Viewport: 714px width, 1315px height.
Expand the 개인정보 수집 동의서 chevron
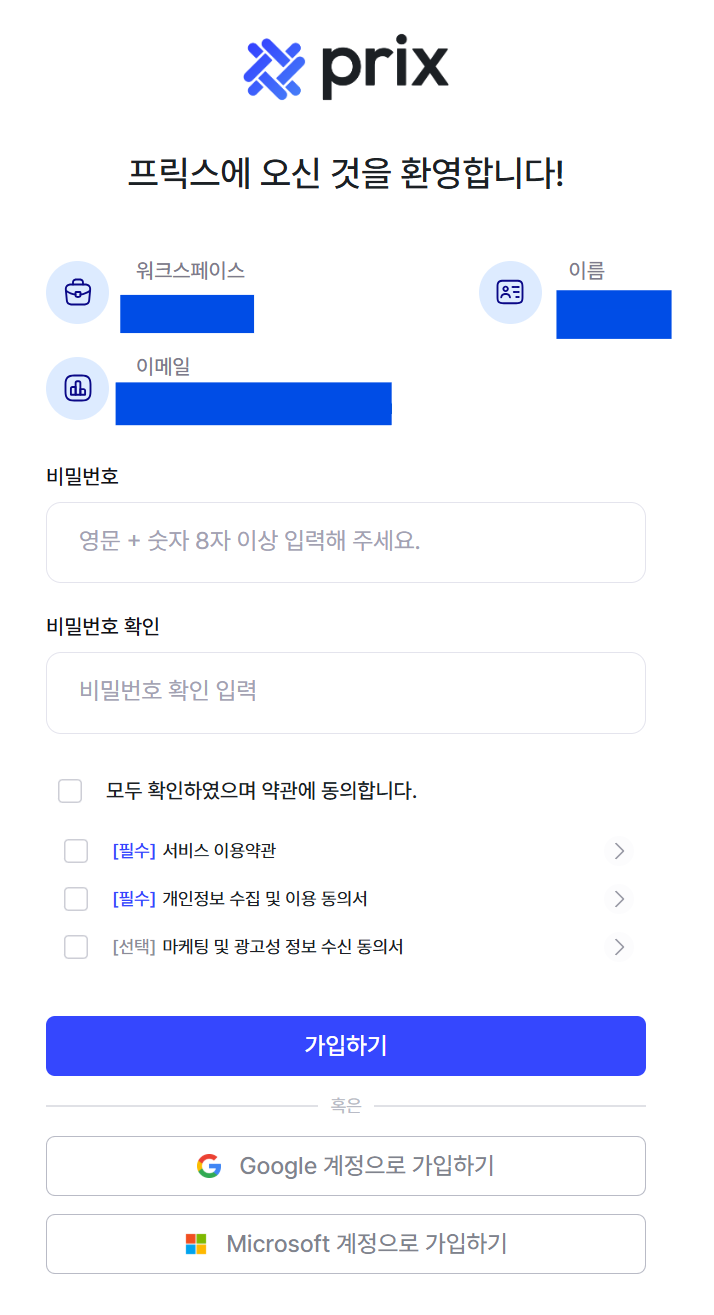(619, 899)
